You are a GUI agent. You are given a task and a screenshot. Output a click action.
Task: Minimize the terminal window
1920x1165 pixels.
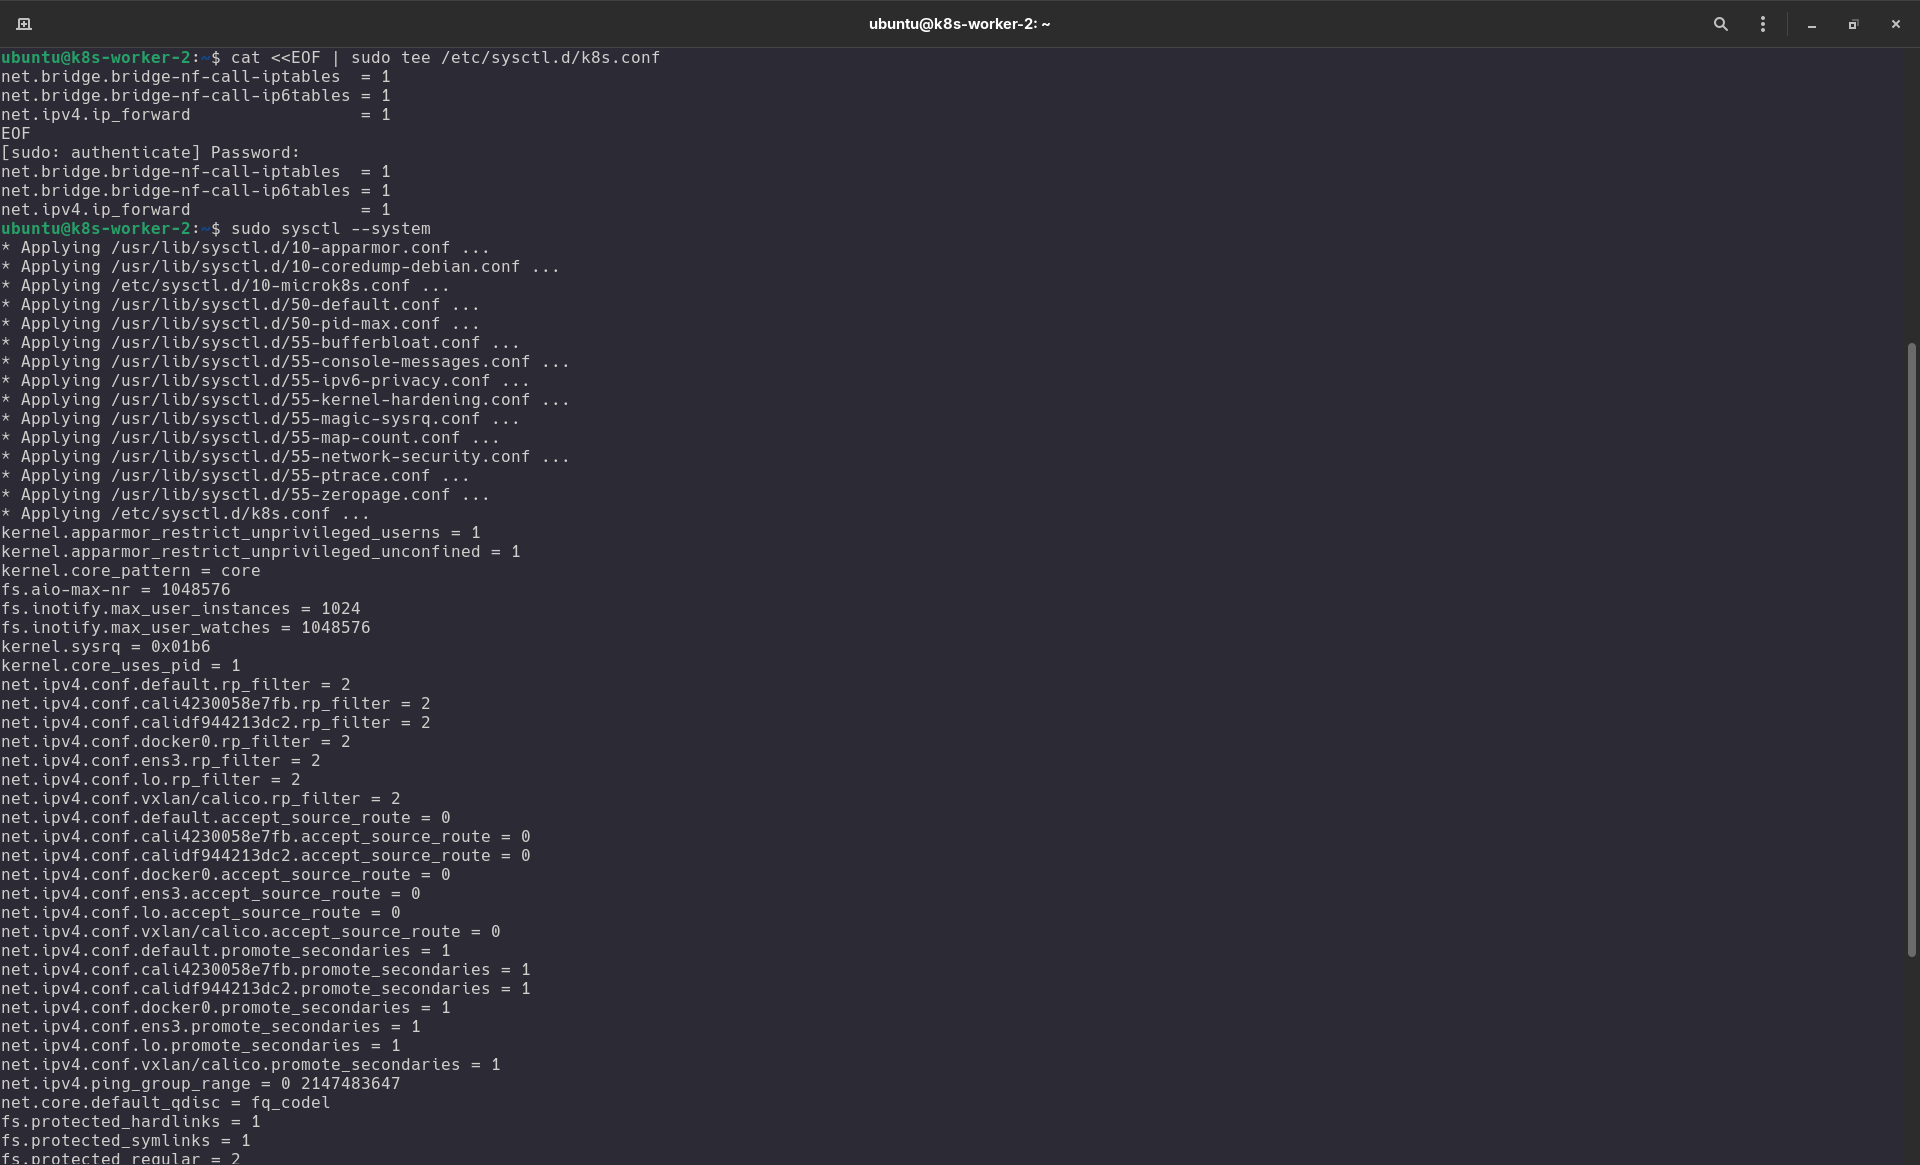coord(1812,23)
